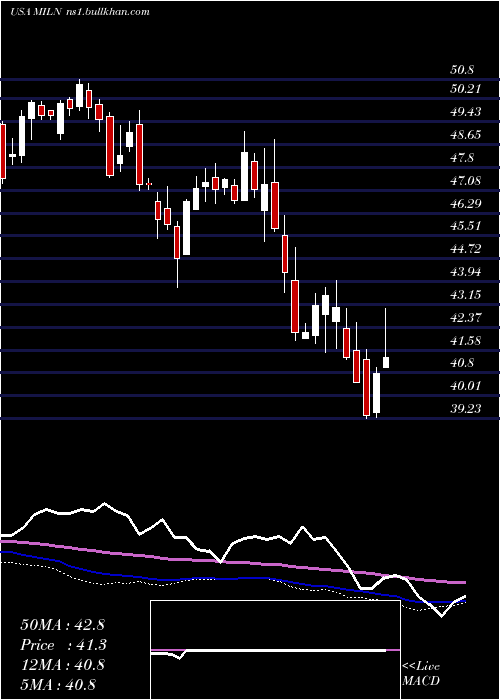The height and width of the screenshot is (700, 500).
Task: Click the 46.29 price axis label
Action: pyautogui.click(x=466, y=204)
